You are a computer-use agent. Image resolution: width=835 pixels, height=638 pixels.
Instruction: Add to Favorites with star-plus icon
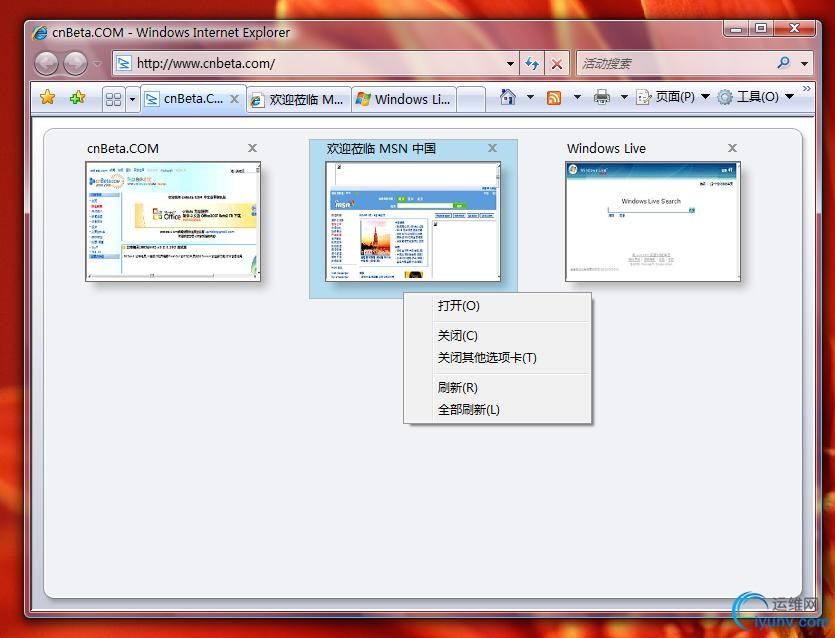coord(78,97)
